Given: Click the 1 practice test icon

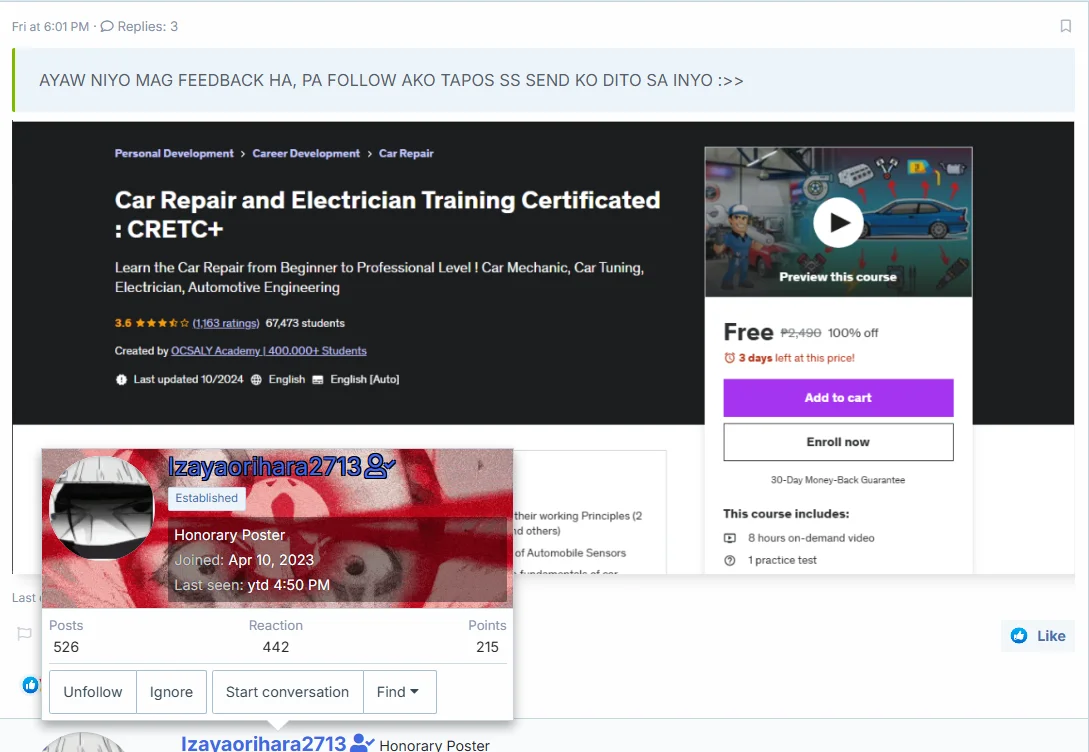Looking at the screenshot, I should pyautogui.click(x=730, y=560).
